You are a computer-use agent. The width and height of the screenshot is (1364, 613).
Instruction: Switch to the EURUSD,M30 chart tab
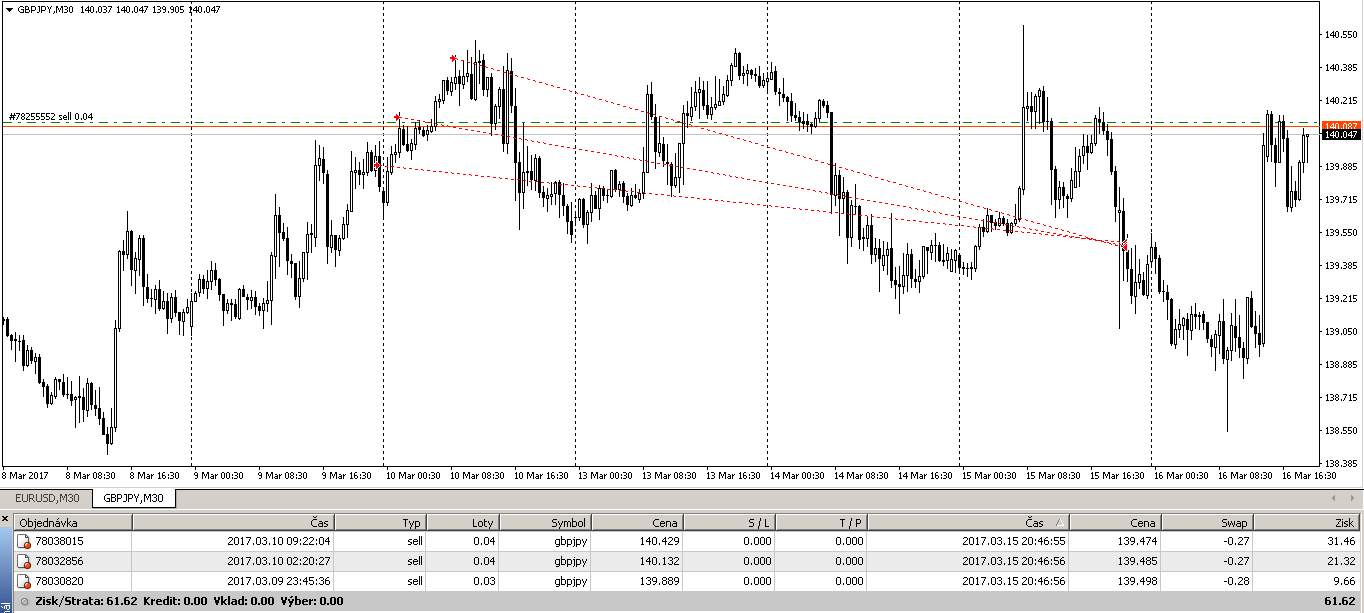point(47,497)
